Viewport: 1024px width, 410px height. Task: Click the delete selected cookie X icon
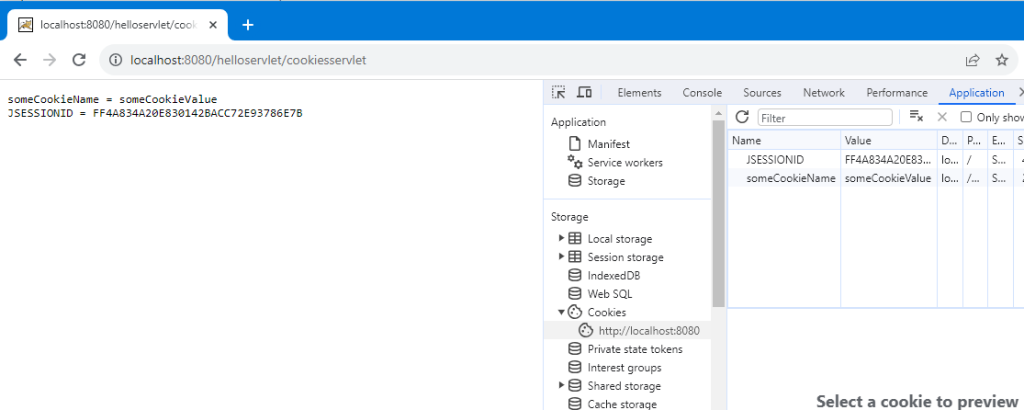pyautogui.click(x=942, y=117)
